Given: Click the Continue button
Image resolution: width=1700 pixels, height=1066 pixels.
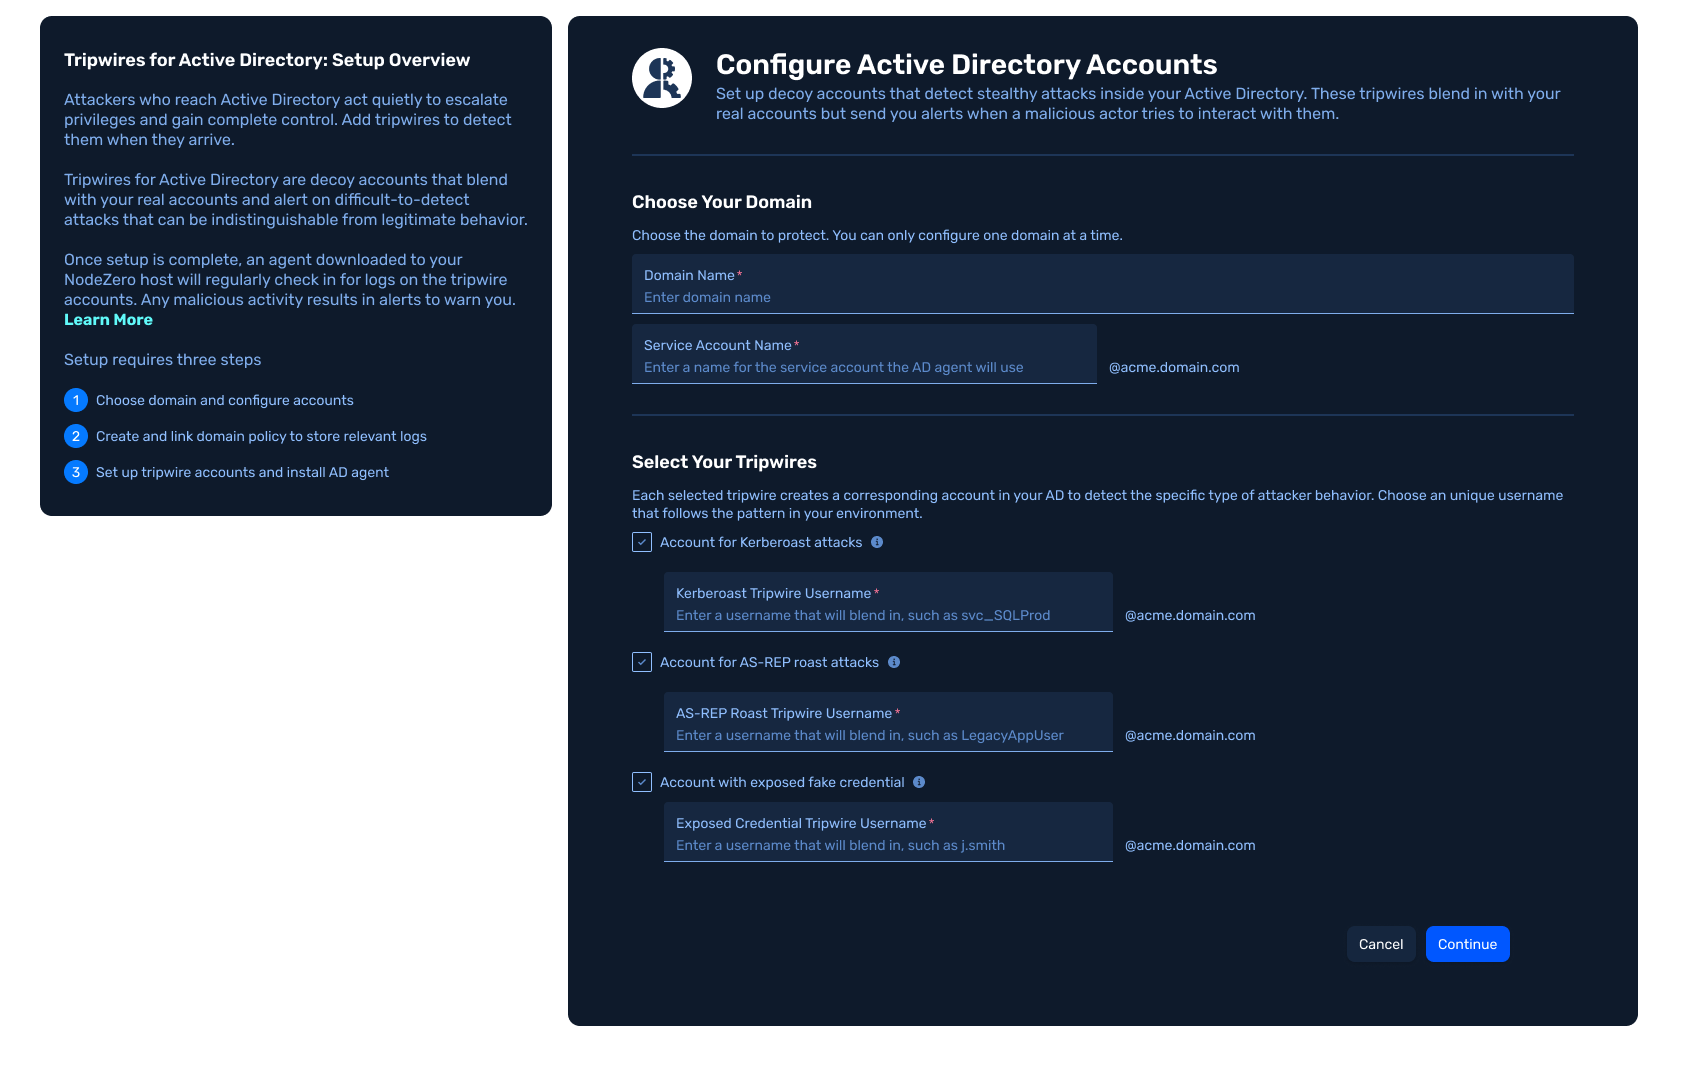Looking at the screenshot, I should click(x=1468, y=944).
